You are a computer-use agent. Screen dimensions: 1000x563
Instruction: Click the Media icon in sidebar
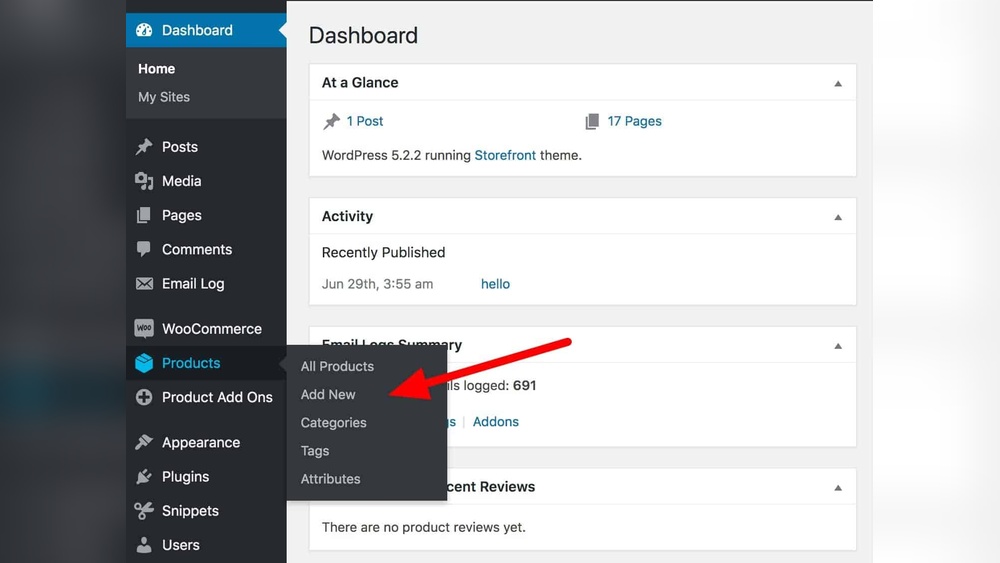(144, 181)
